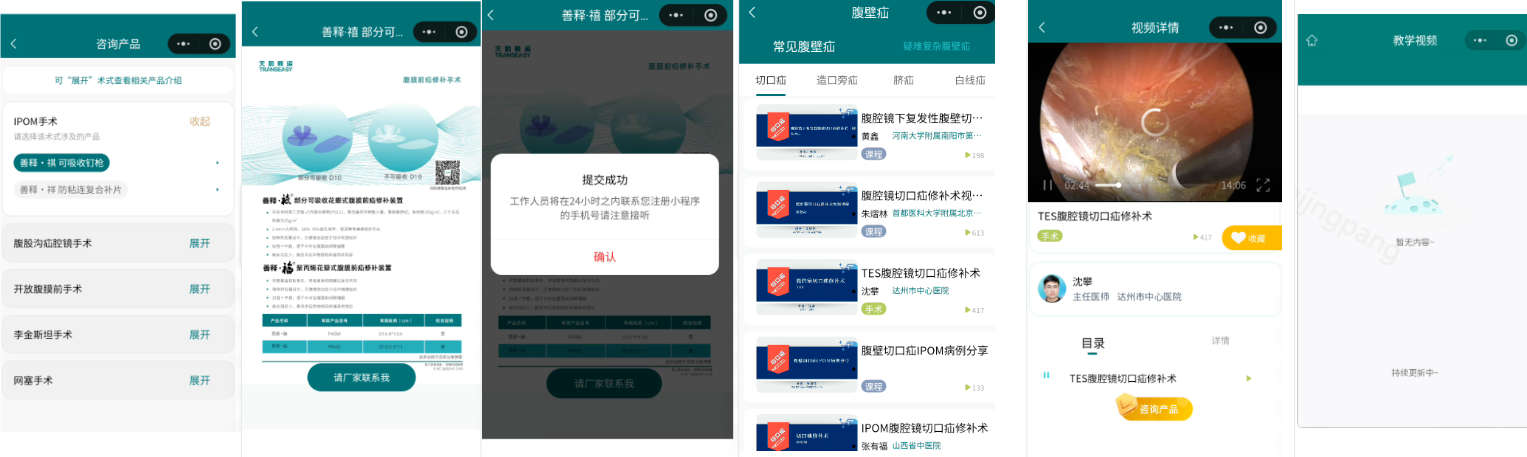
Task: Pause the surgery video
Action: tap(1048, 185)
